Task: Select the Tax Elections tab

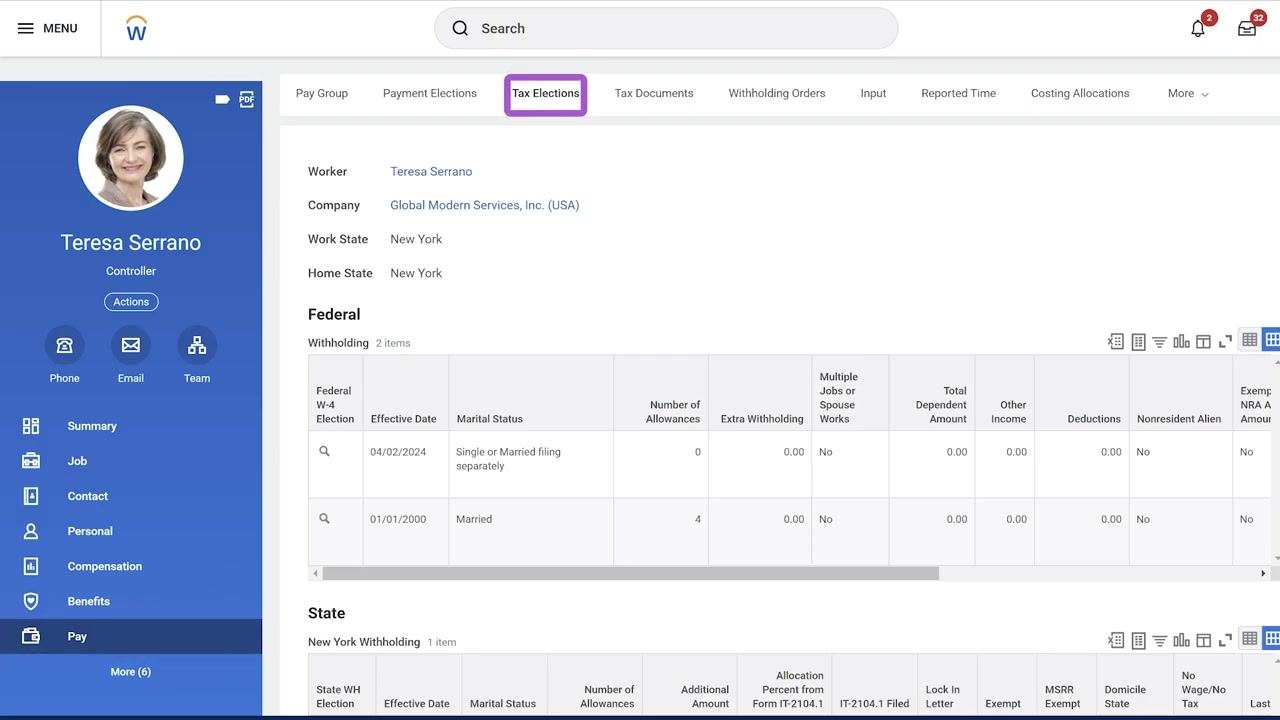Action: pyautogui.click(x=546, y=93)
